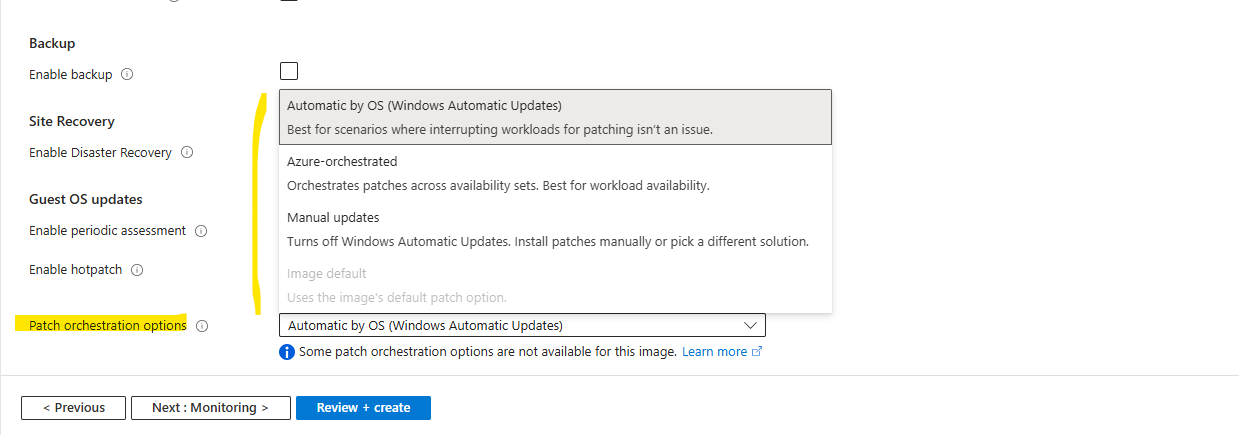Viewport: 1239px width, 435px height.
Task: Collapse the patch orchestration dropdown via its chevron
Action: click(x=750, y=325)
